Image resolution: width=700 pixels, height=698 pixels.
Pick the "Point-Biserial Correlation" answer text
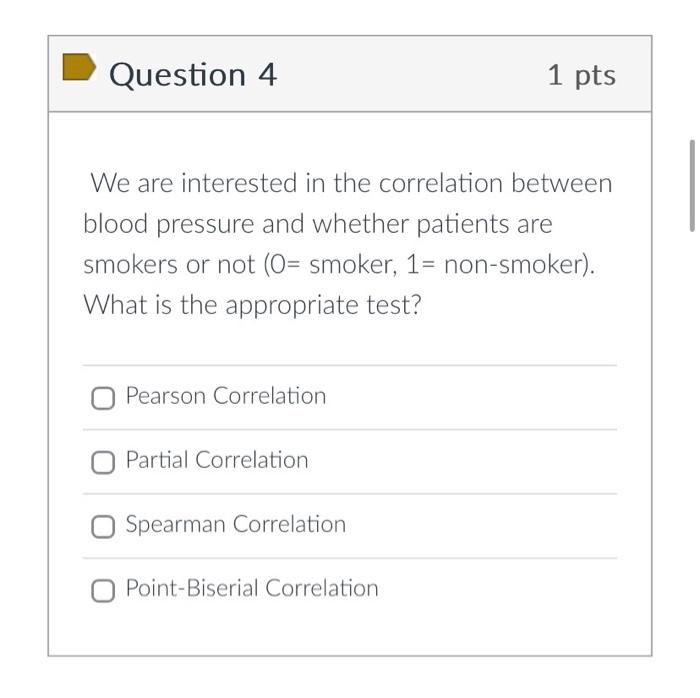252,588
